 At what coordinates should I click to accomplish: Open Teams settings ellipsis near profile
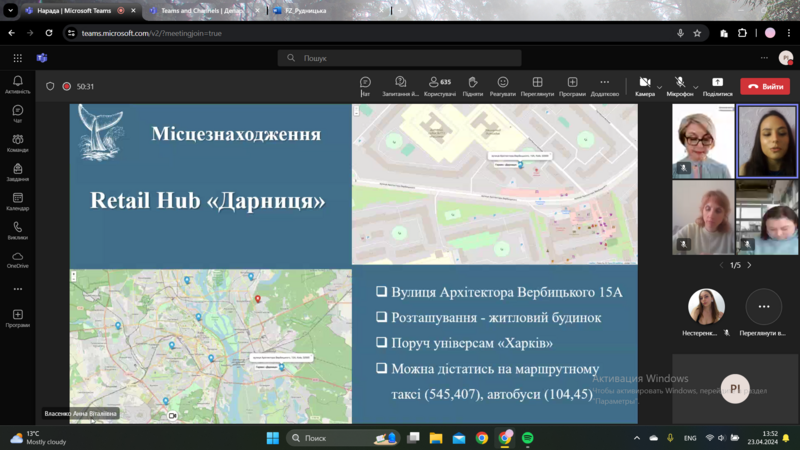pyautogui.click(x=764, y=58)
